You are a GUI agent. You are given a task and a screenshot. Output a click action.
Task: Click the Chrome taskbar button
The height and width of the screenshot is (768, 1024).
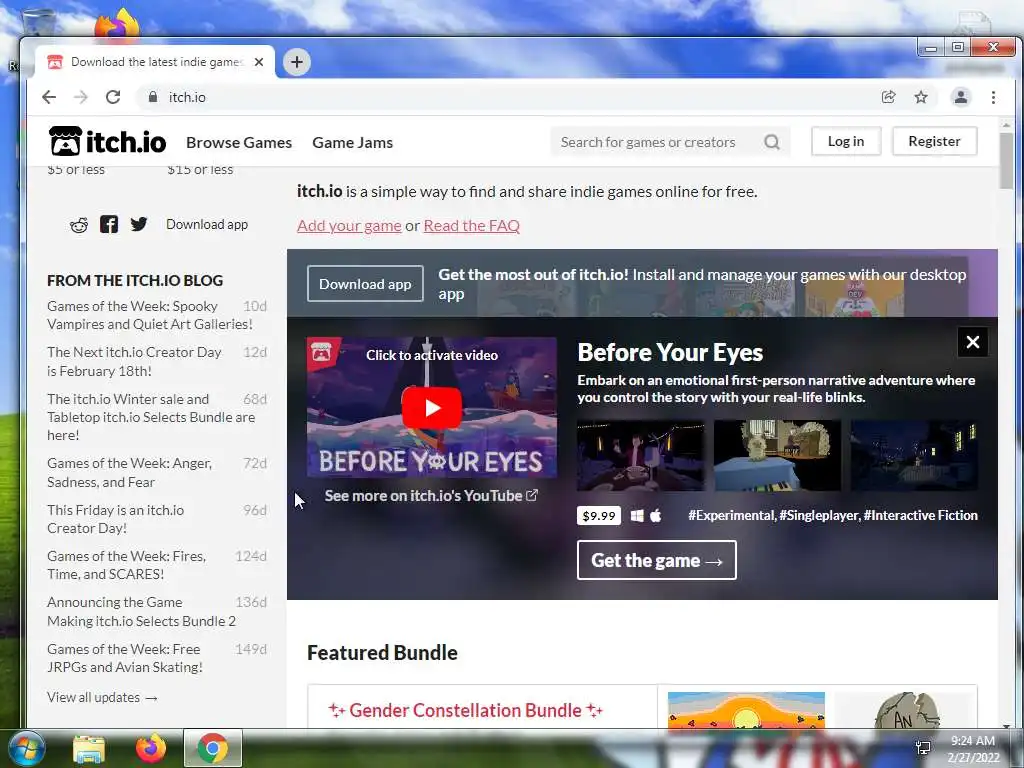click(x=212, y=748)
